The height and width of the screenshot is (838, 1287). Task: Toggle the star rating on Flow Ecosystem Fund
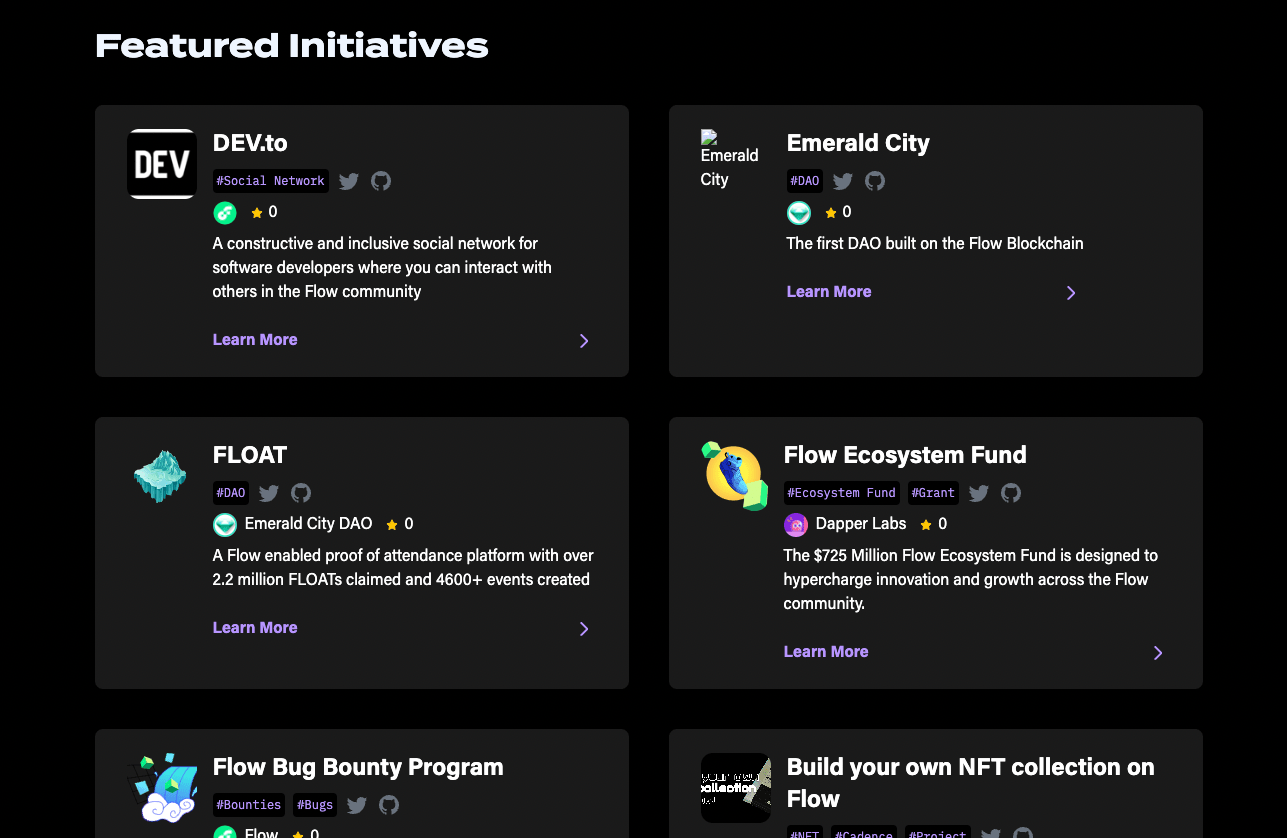925,524
